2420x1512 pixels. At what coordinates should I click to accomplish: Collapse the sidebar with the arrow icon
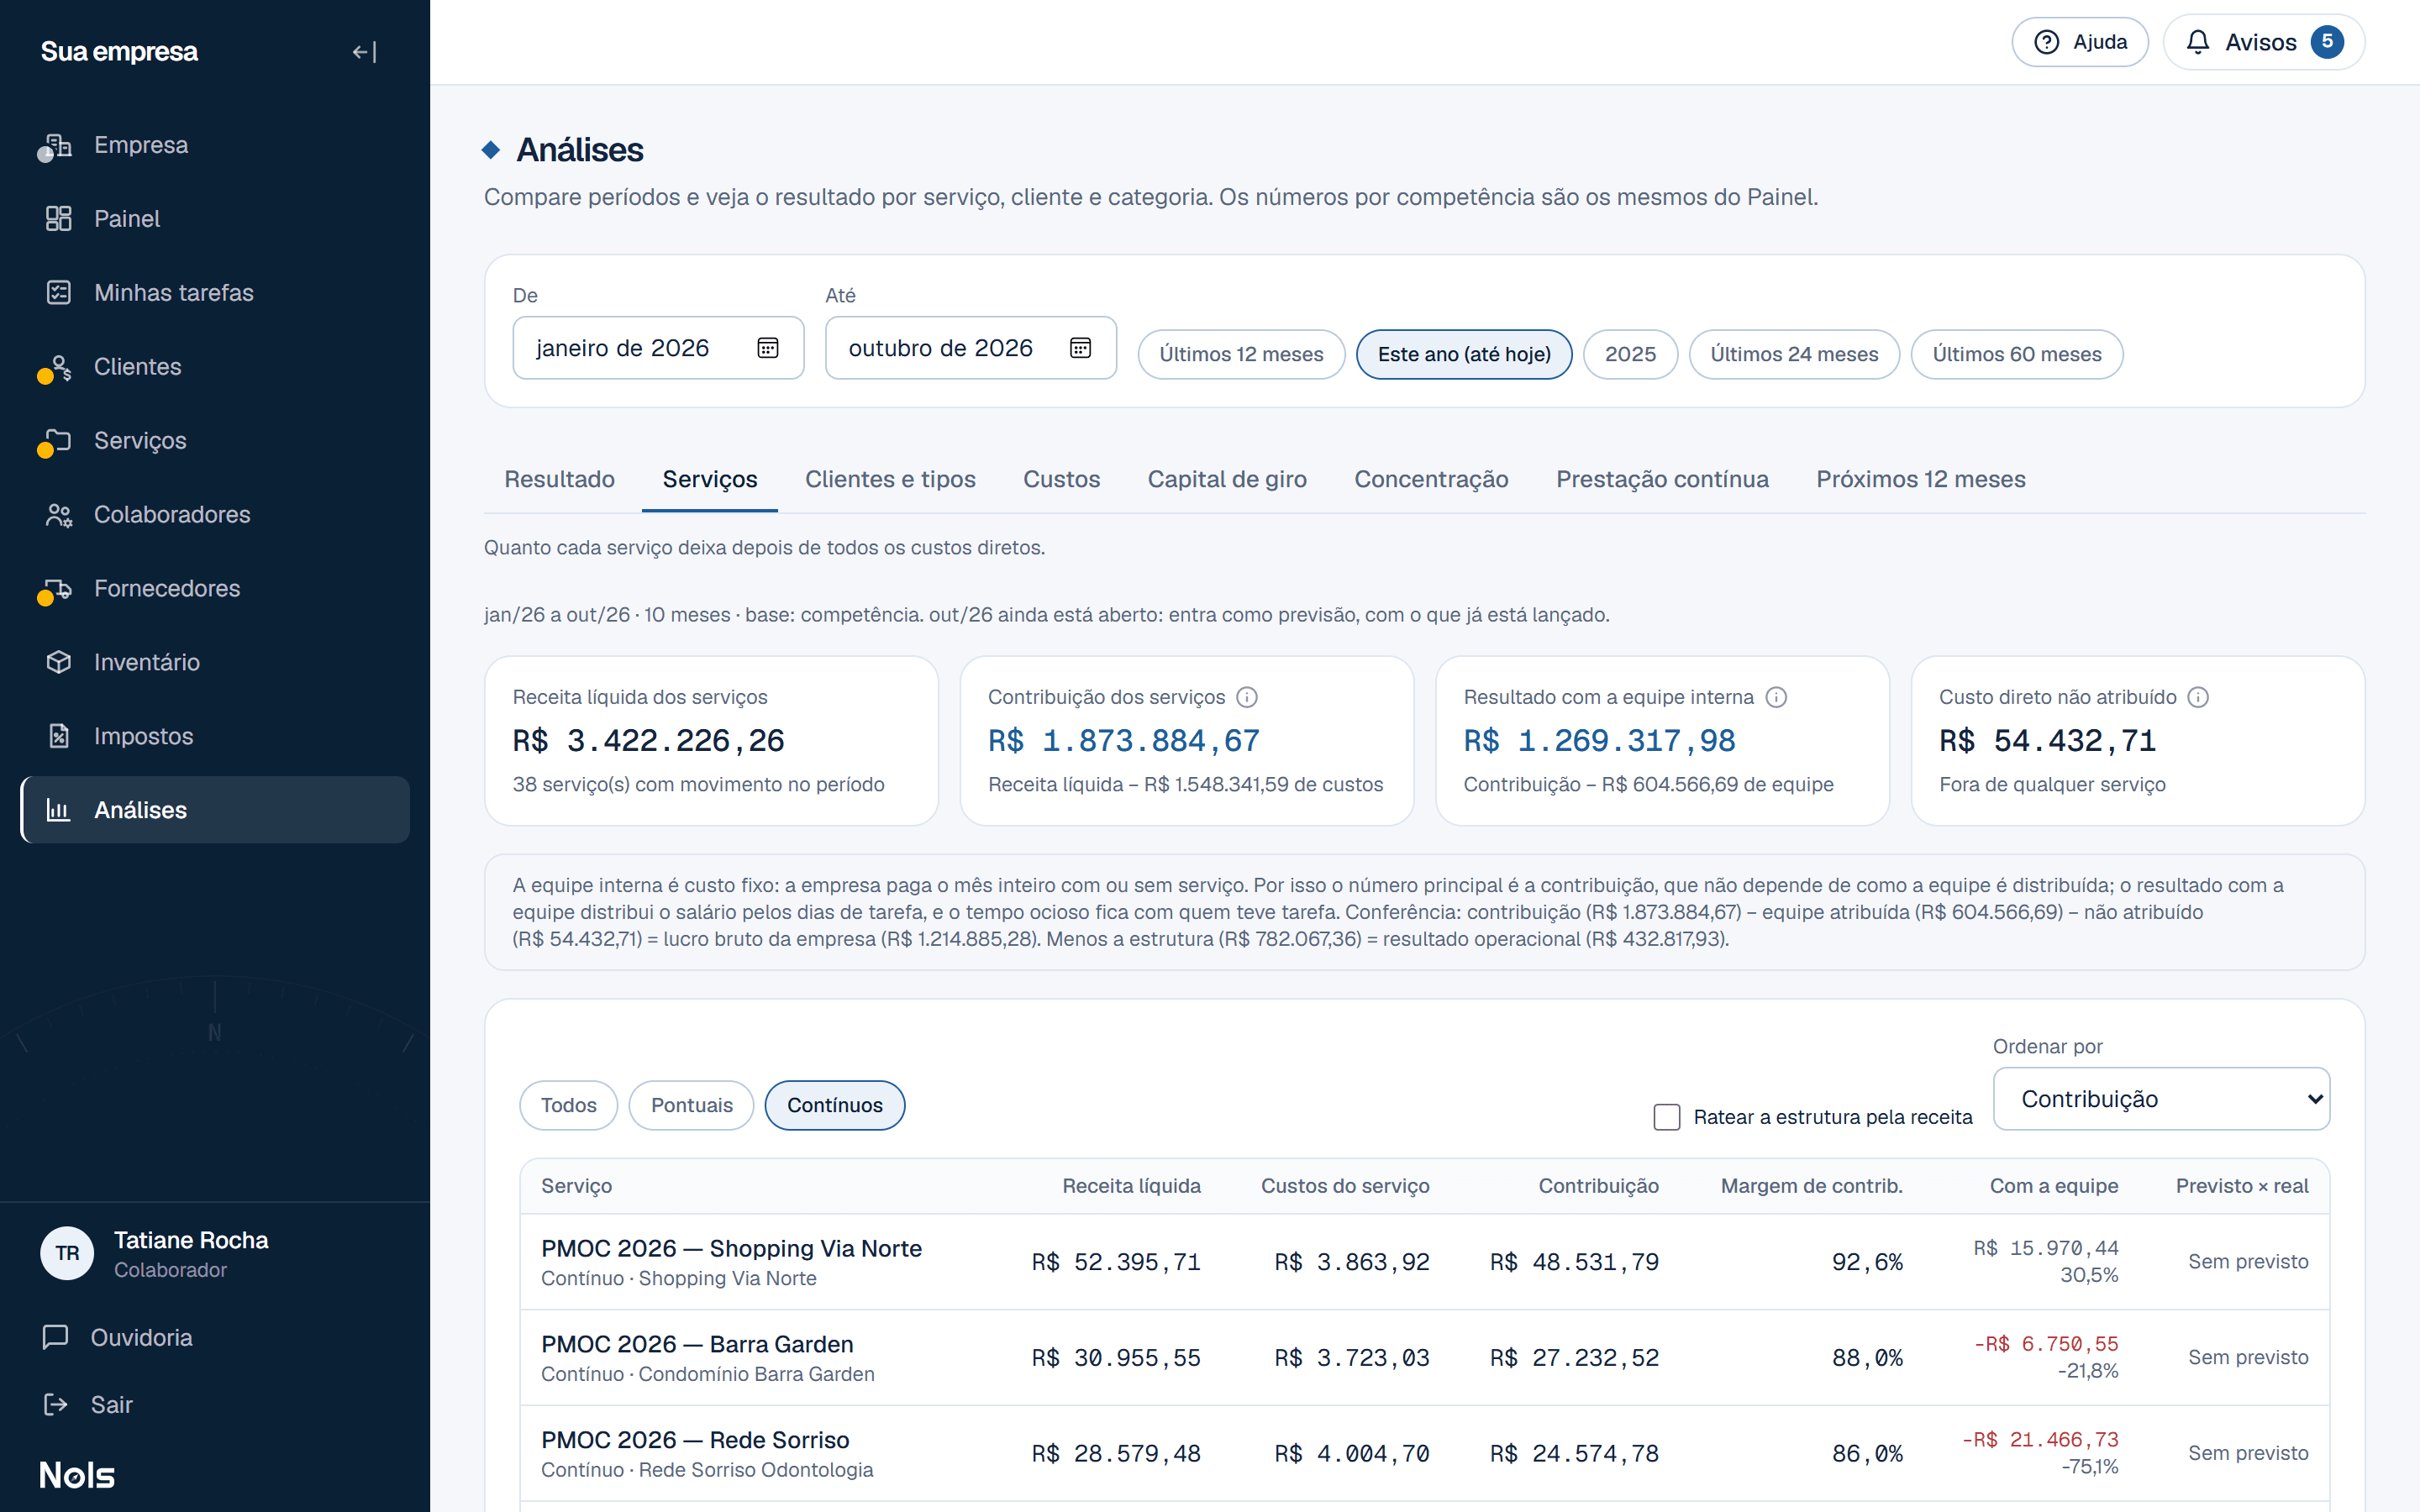(364, 52)
